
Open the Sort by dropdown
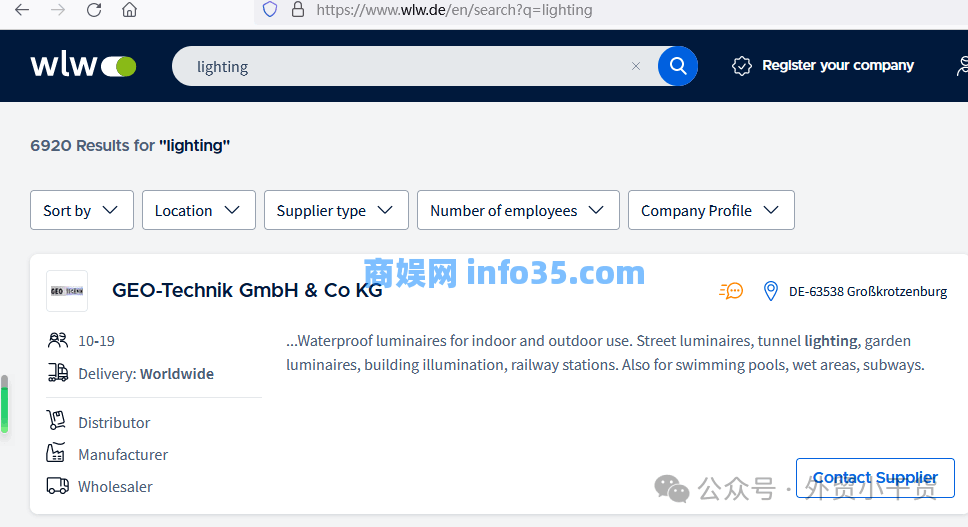pos(81,210)
